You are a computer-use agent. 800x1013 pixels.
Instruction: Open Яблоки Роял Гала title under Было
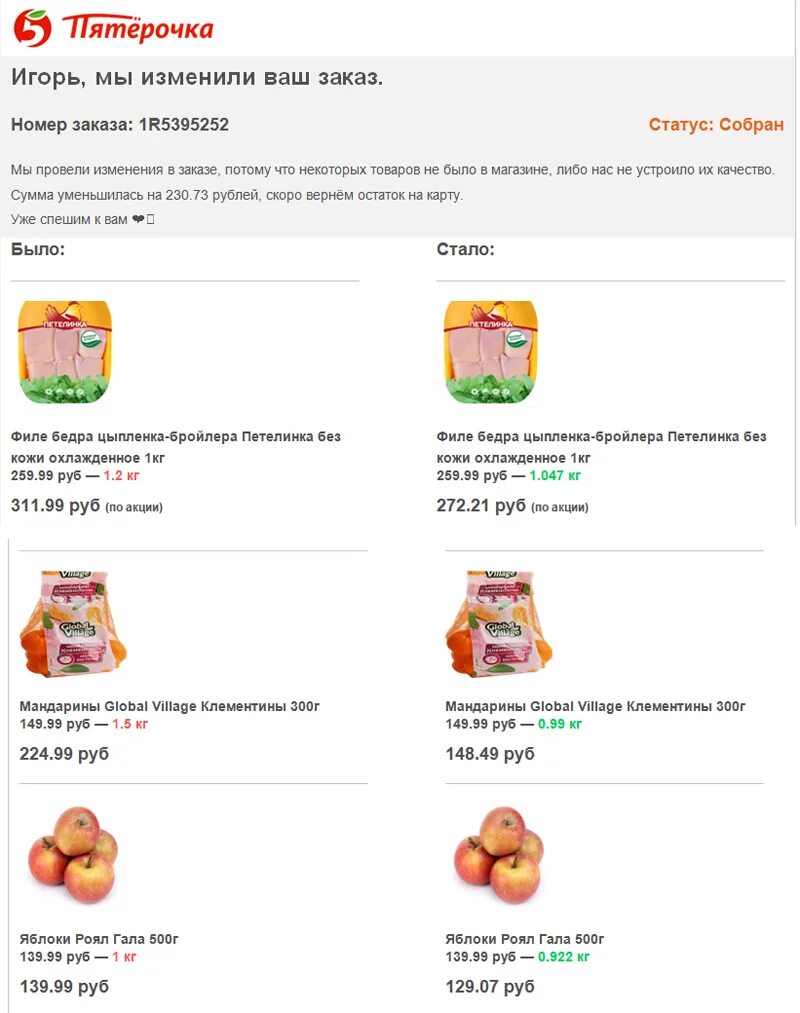99,939
